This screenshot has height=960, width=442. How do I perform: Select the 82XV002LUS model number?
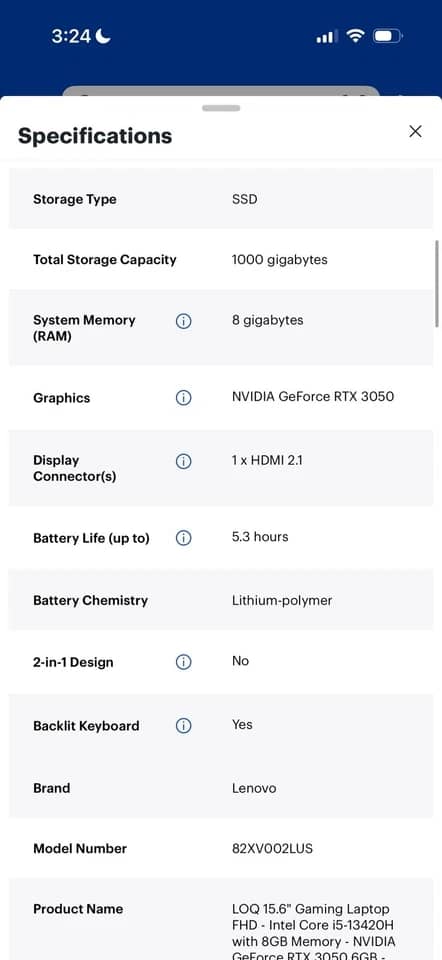[x=272, y=849]
